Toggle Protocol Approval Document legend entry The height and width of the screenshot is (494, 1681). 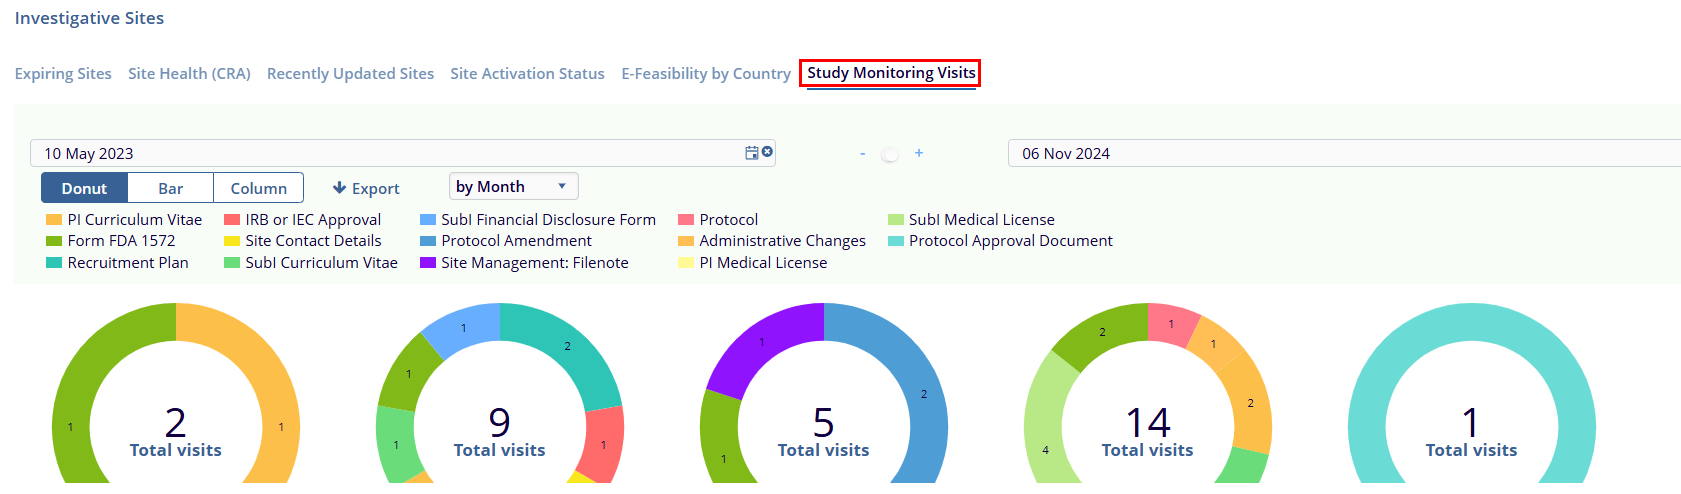pos(1010,241)
